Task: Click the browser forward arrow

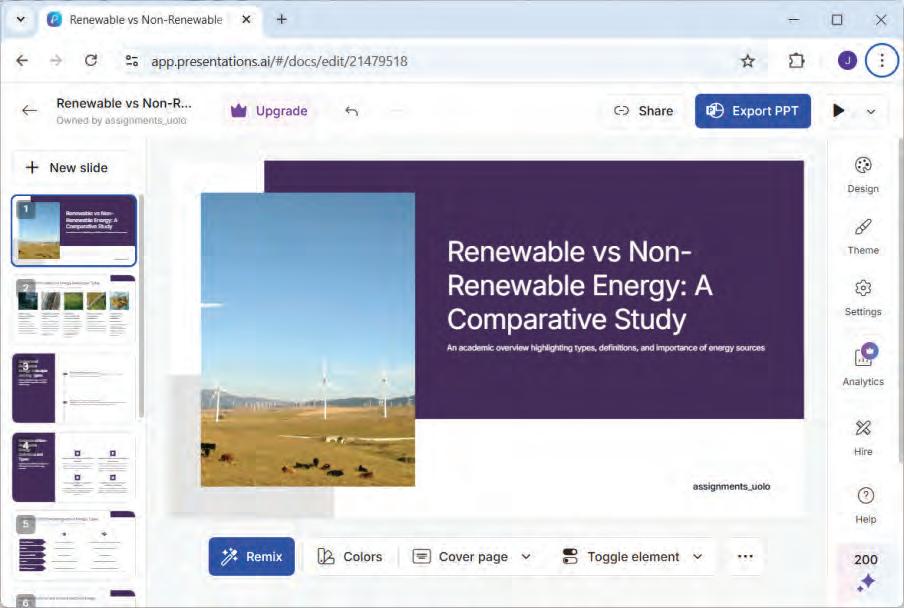Action: [56, 61]
